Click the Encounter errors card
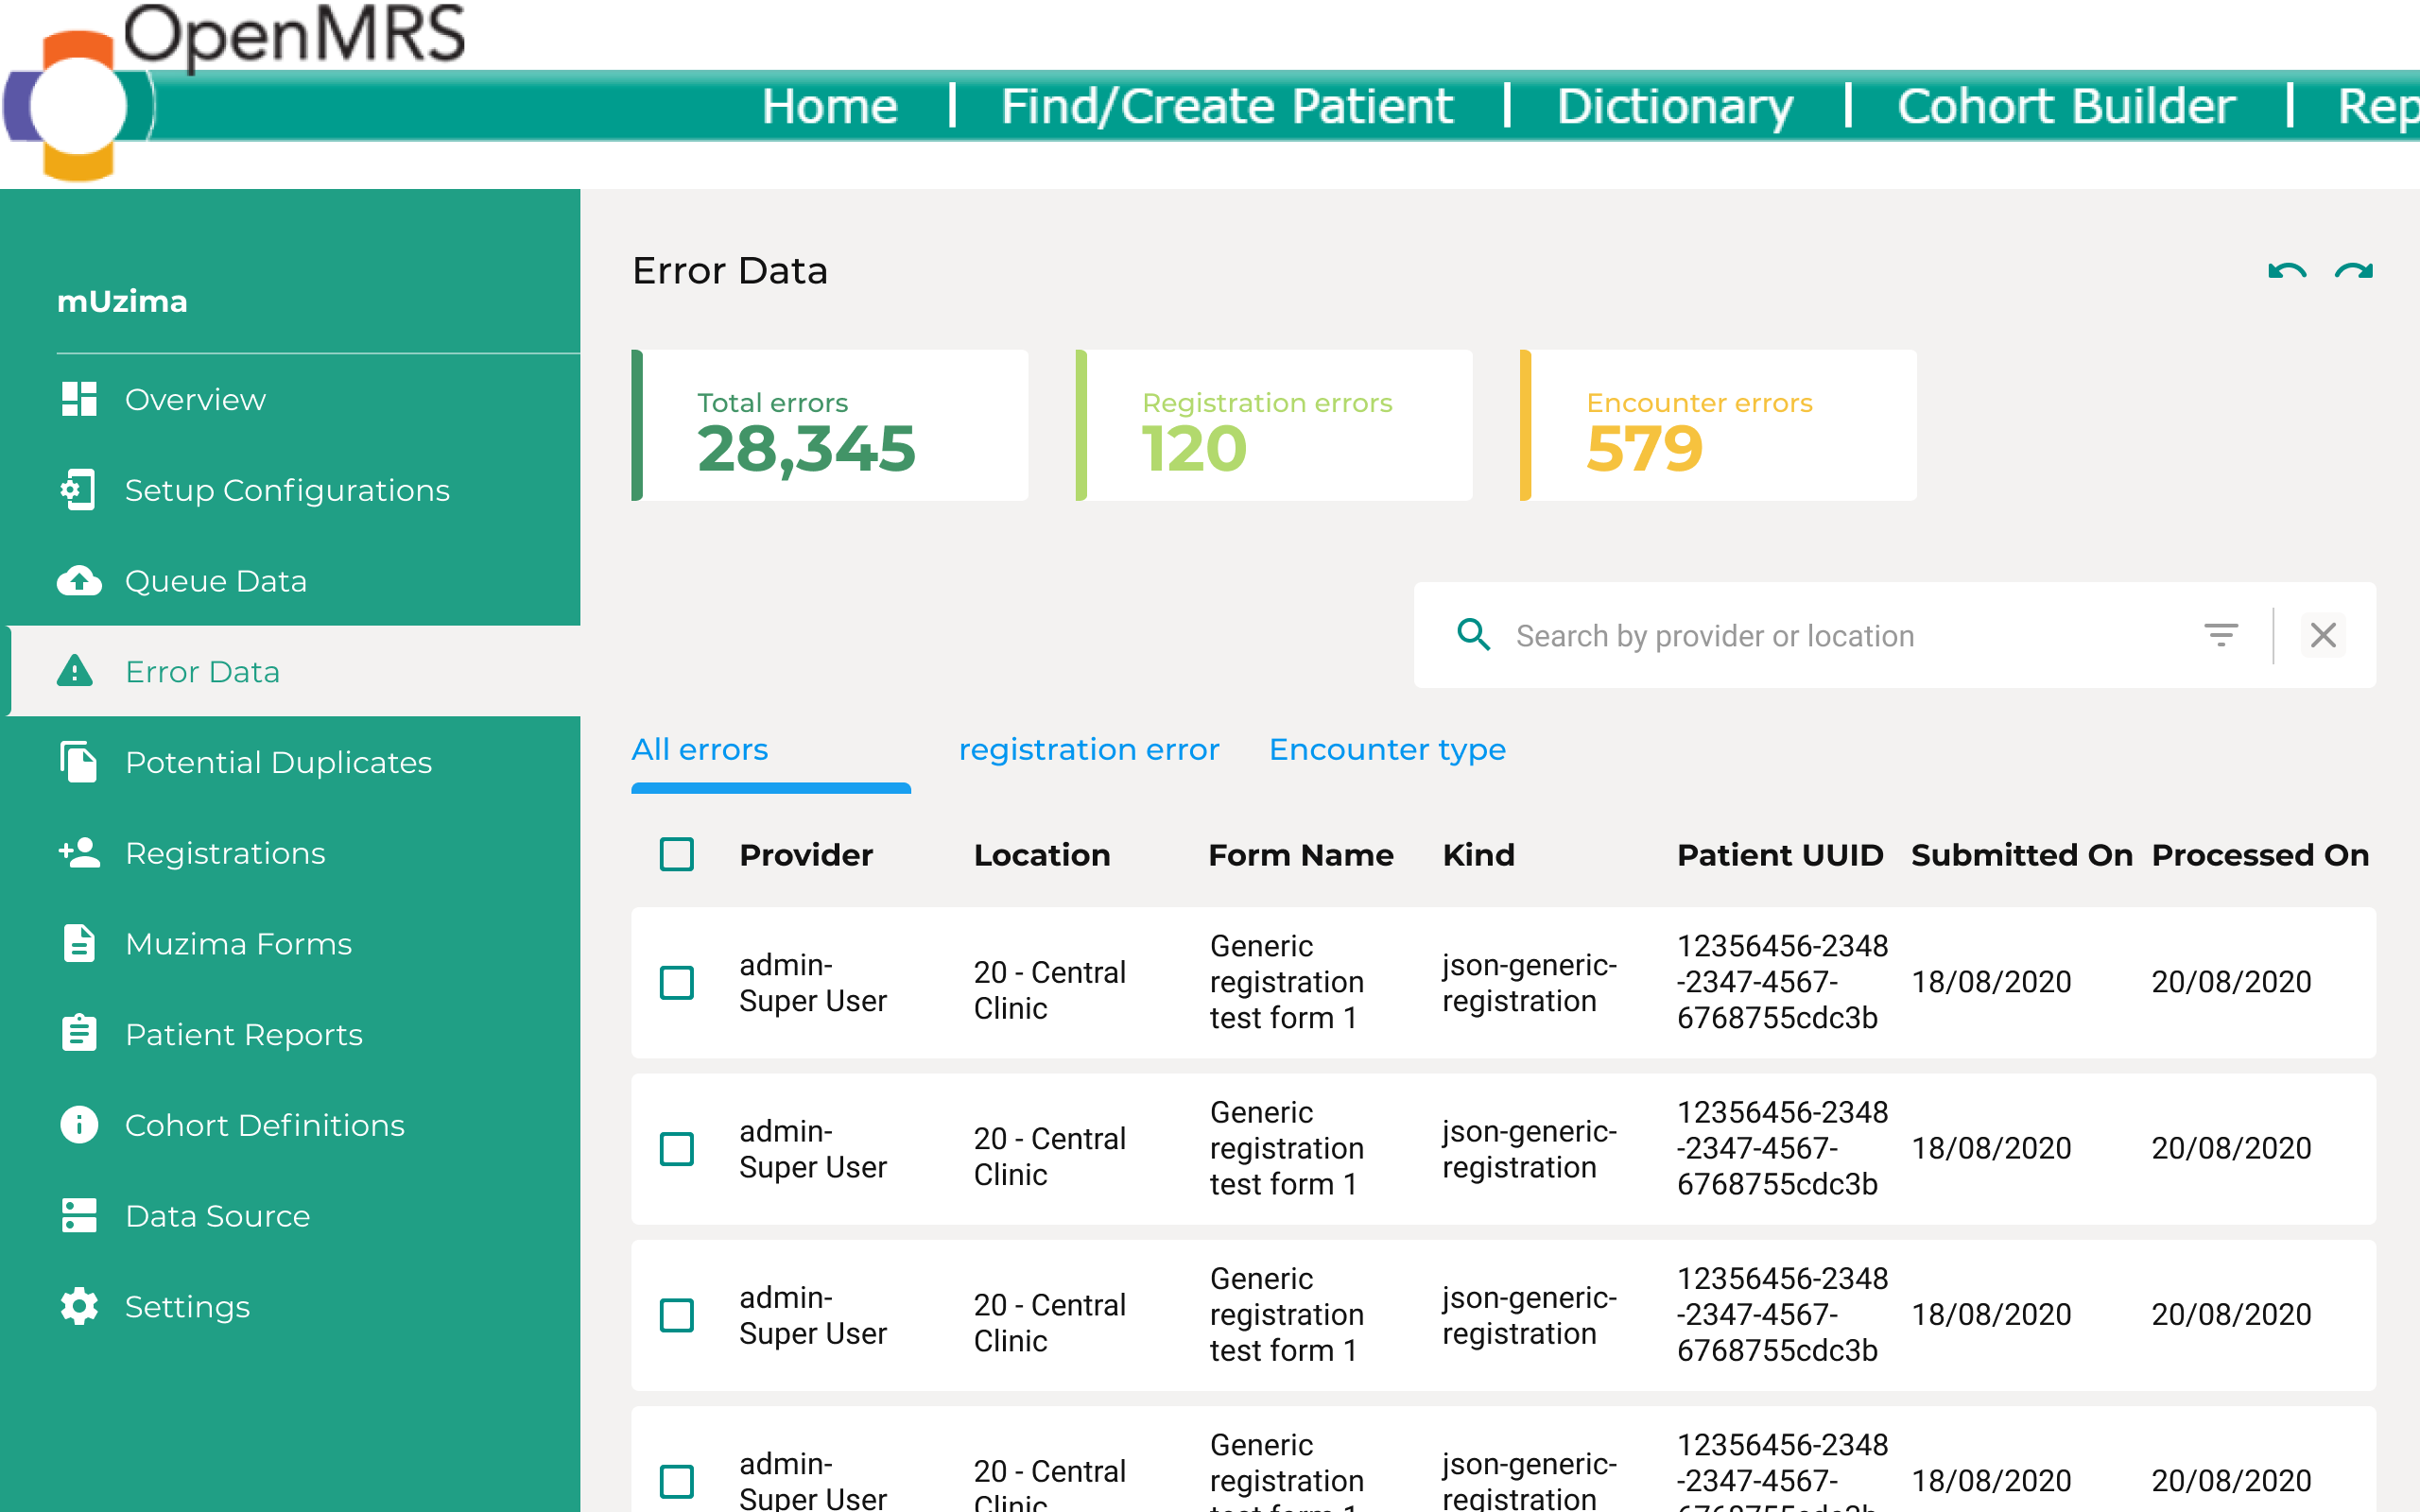The image size is (2420, 1512). point(1718,425)
